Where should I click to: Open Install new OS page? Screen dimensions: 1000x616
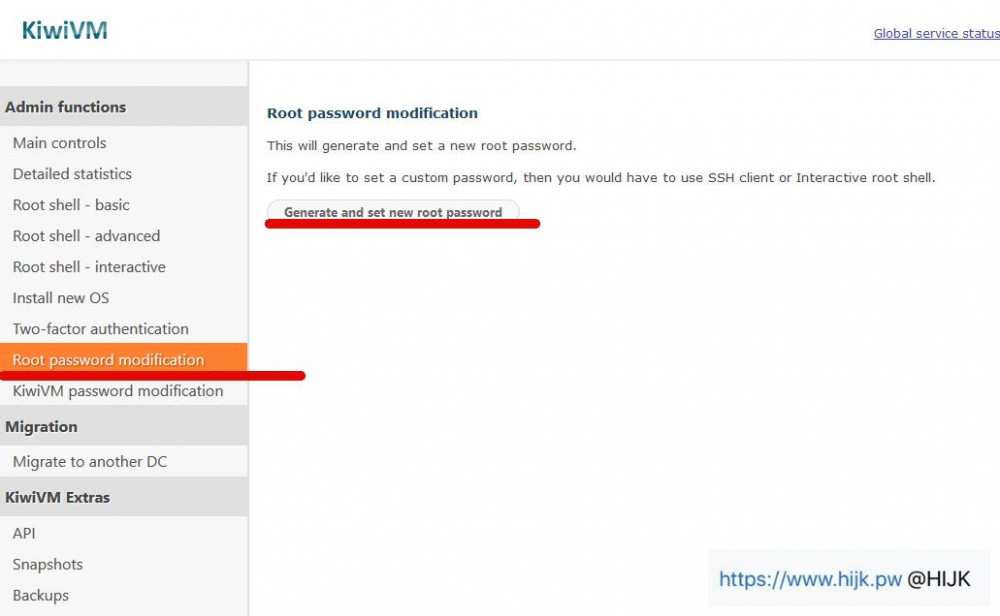click(61, 298)
